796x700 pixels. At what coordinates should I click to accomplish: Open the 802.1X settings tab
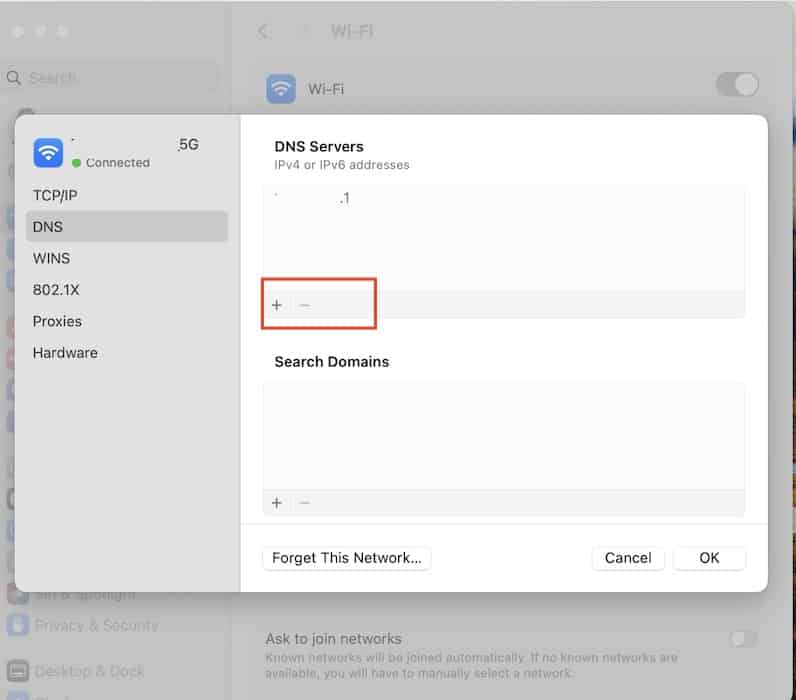pos(56,290)
